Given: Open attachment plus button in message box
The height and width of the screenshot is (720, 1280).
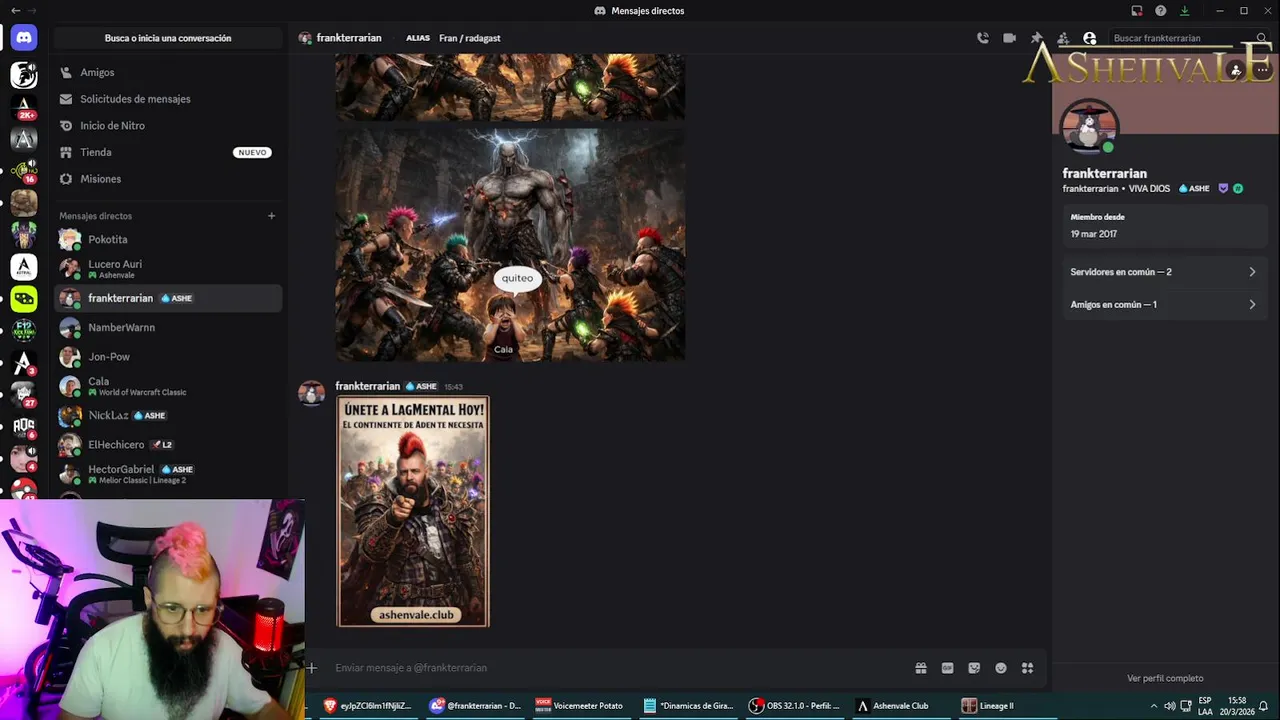Looking at the screenshot, I should 311,668.
